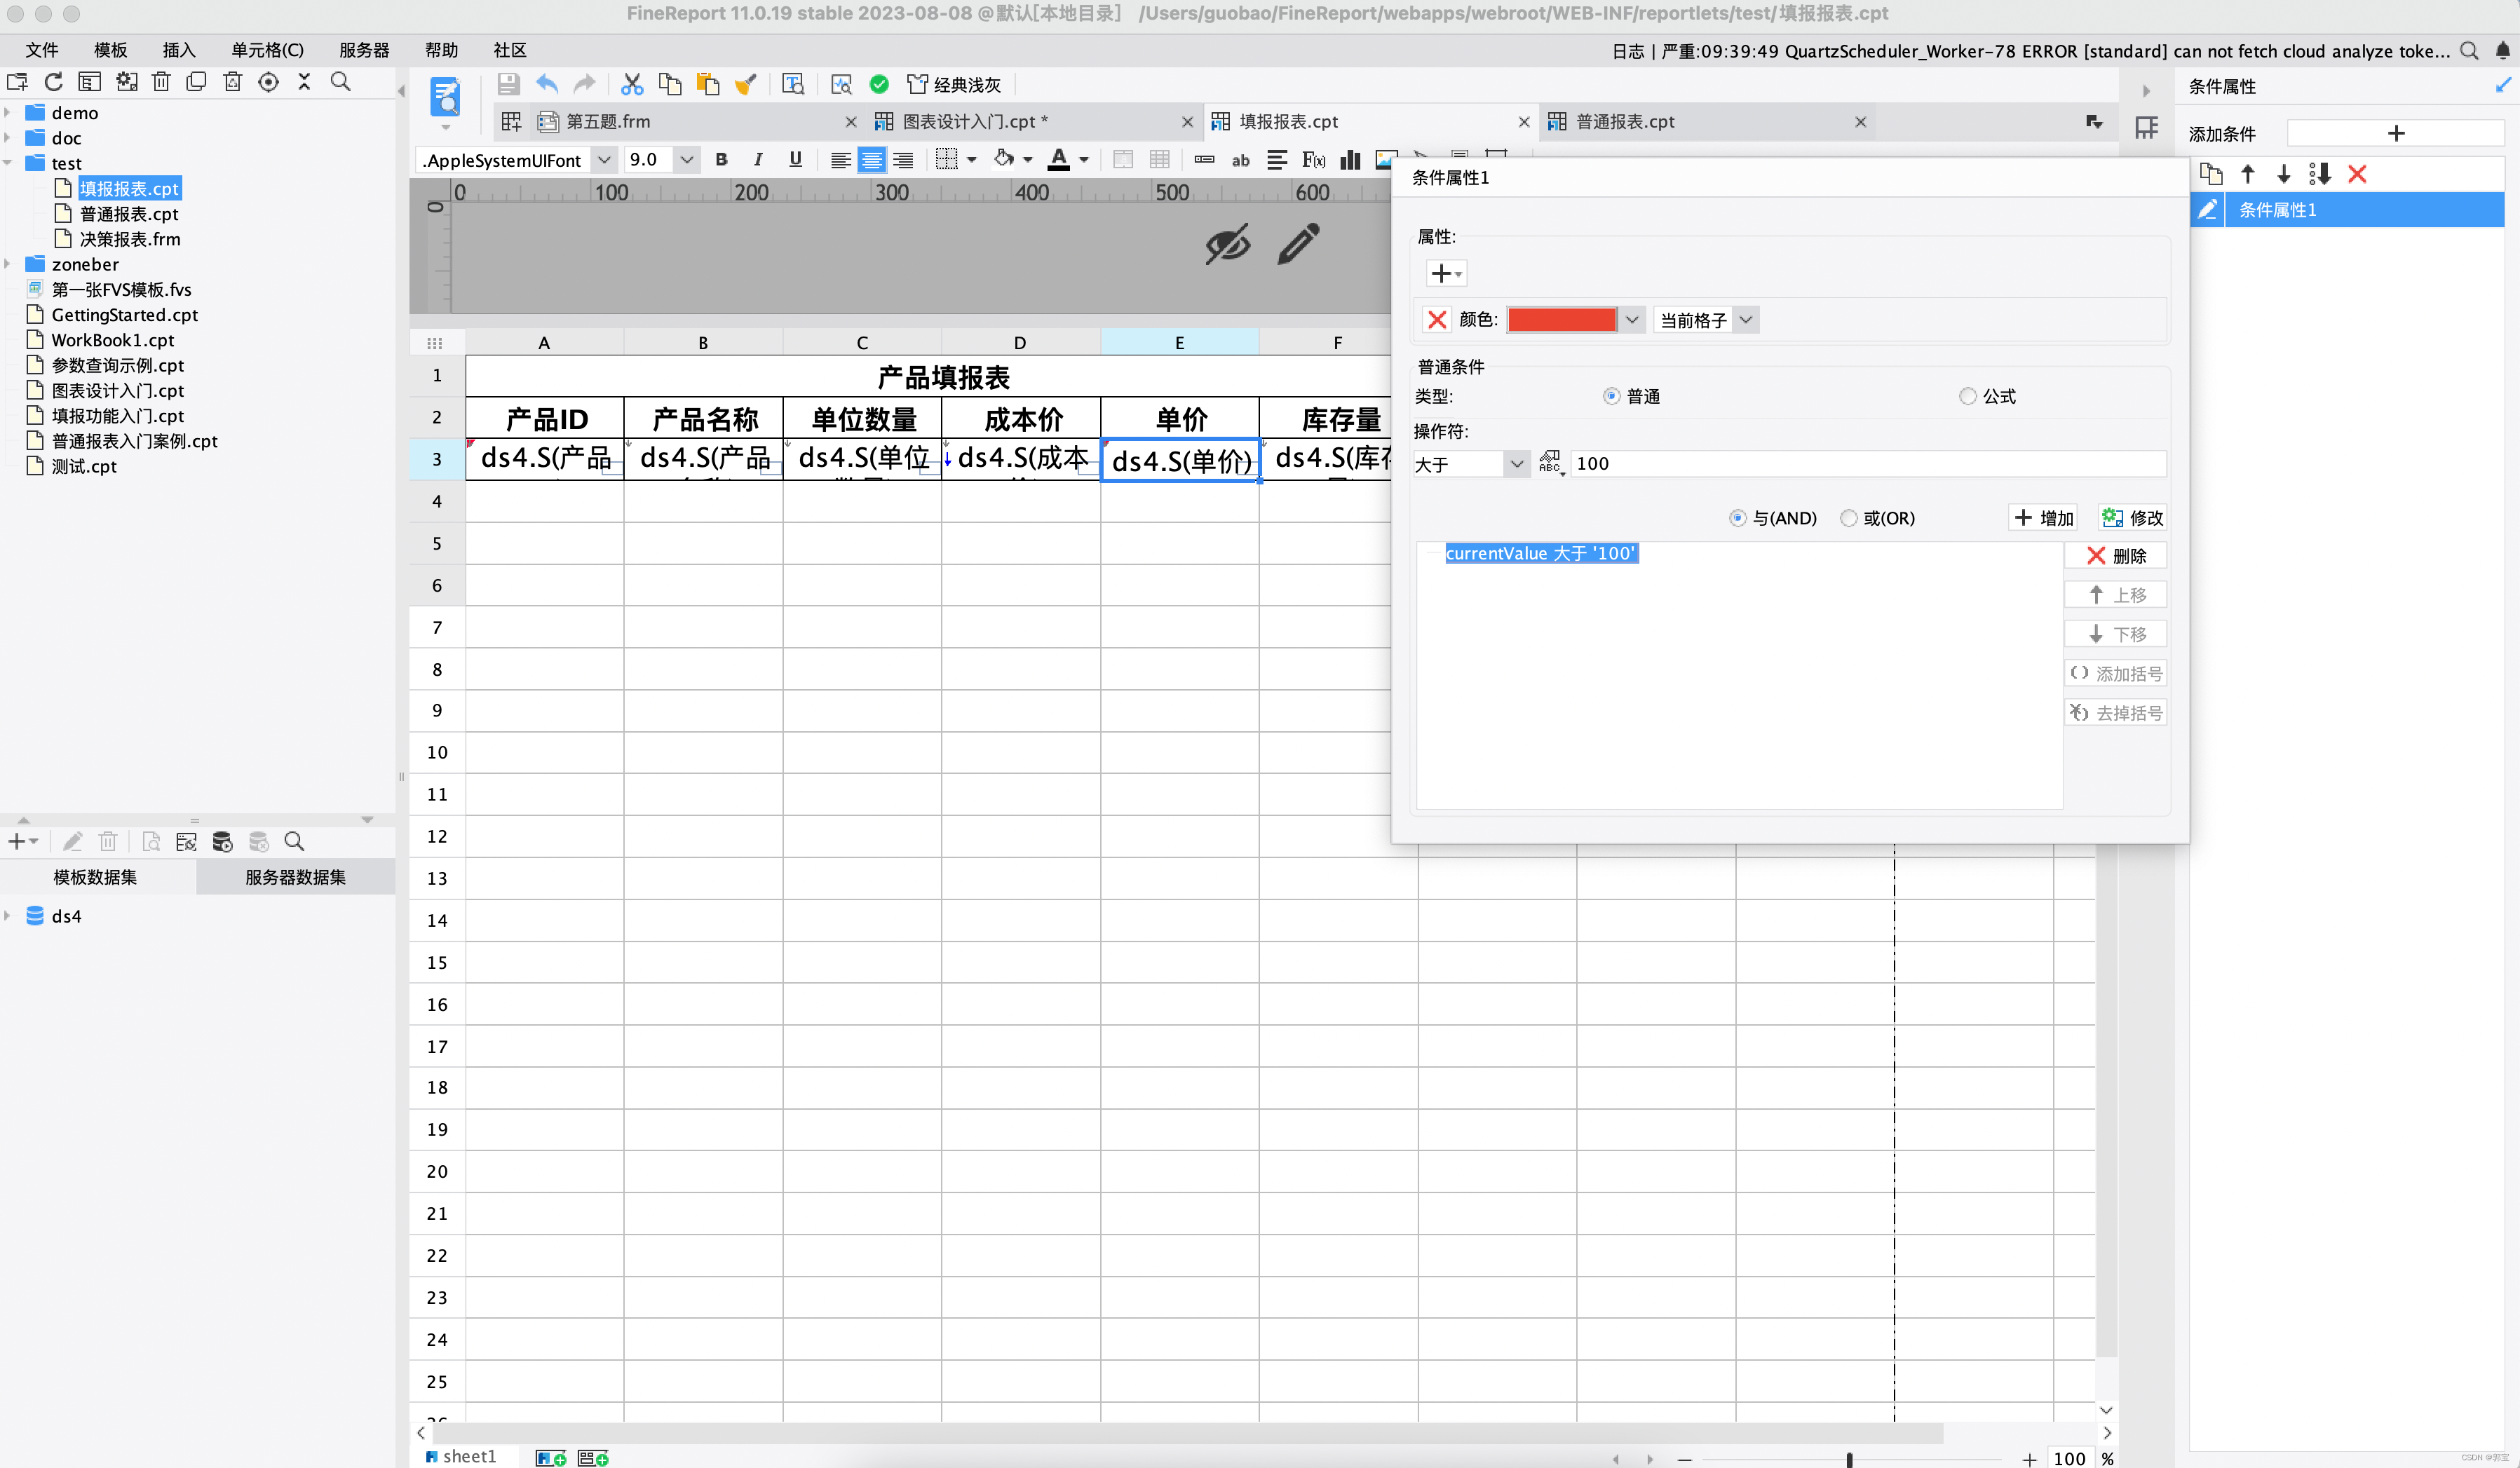This screenshot has width=2520, height=1468.
Task: Open the 单元格(C) menu
Action: (x=267, y=50)
